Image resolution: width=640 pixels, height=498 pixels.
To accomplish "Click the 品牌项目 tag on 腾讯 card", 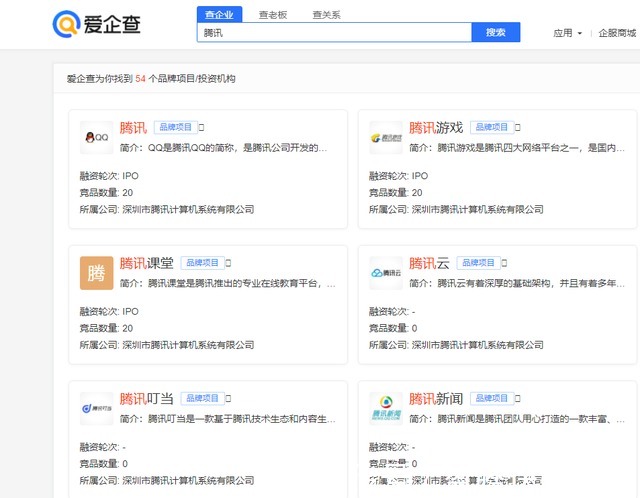I will 176,127.
